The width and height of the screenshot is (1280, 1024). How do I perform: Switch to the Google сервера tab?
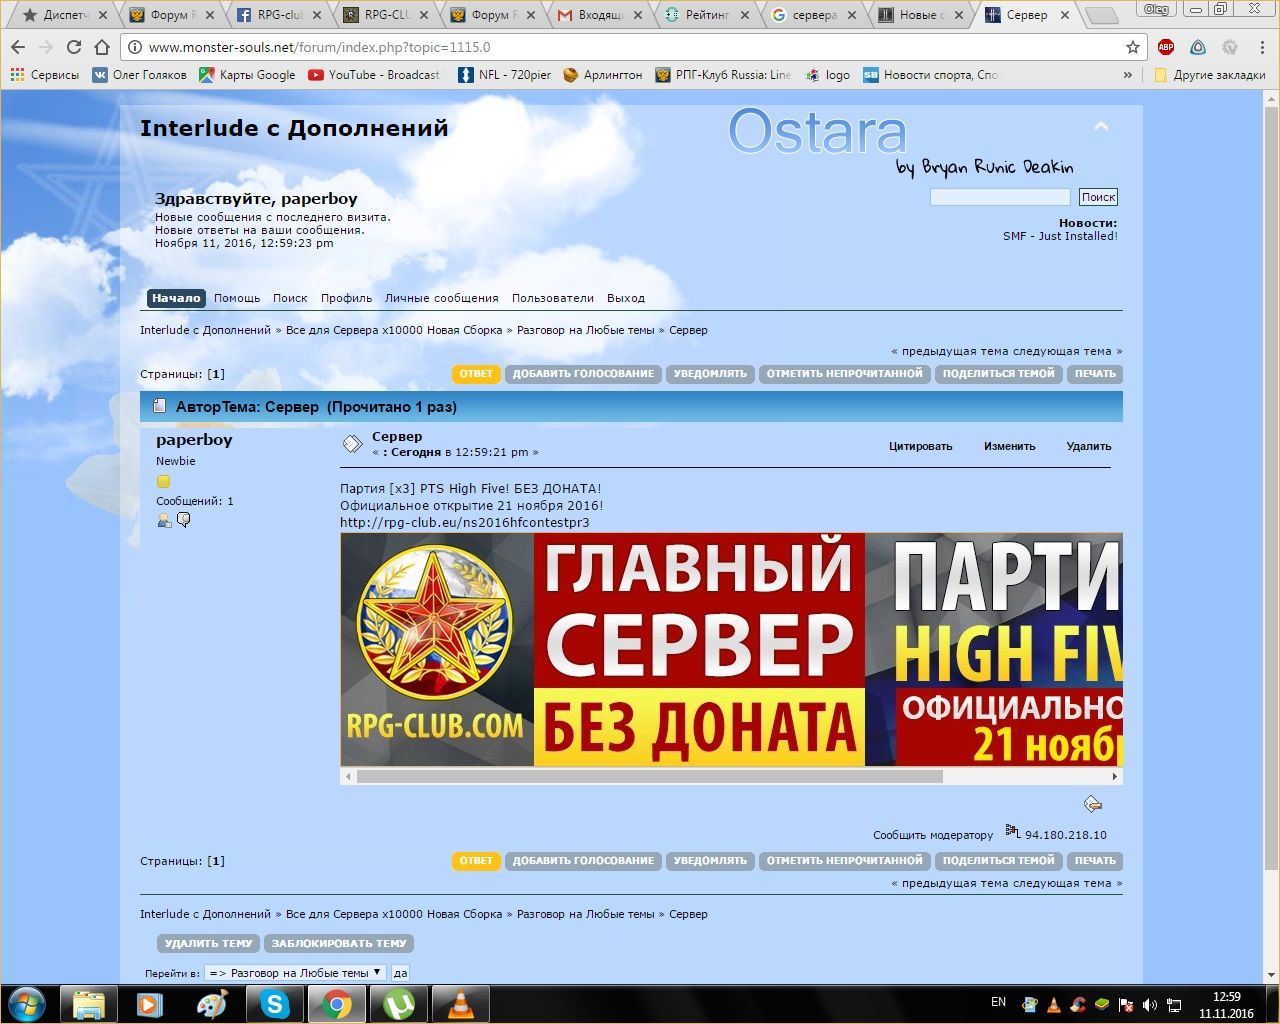click(815, 15)
